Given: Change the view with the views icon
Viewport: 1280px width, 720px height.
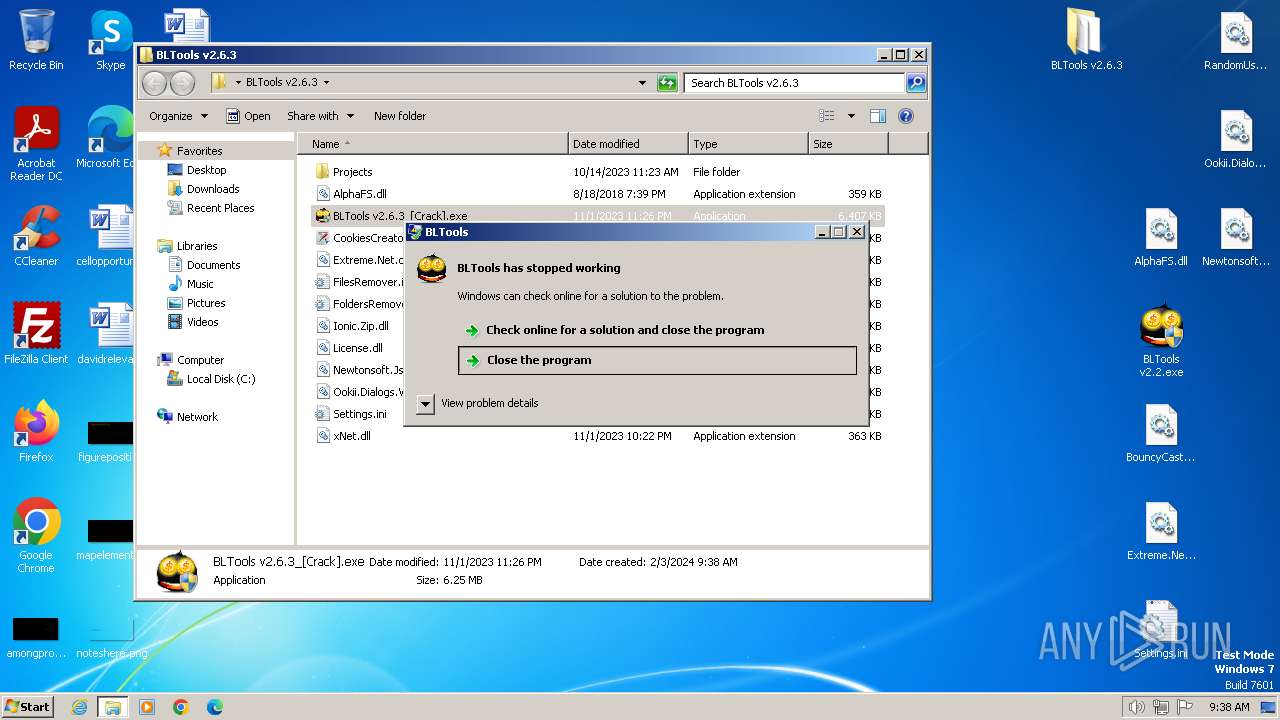Looking at the screenshot, I should click(x=826, y=116).
